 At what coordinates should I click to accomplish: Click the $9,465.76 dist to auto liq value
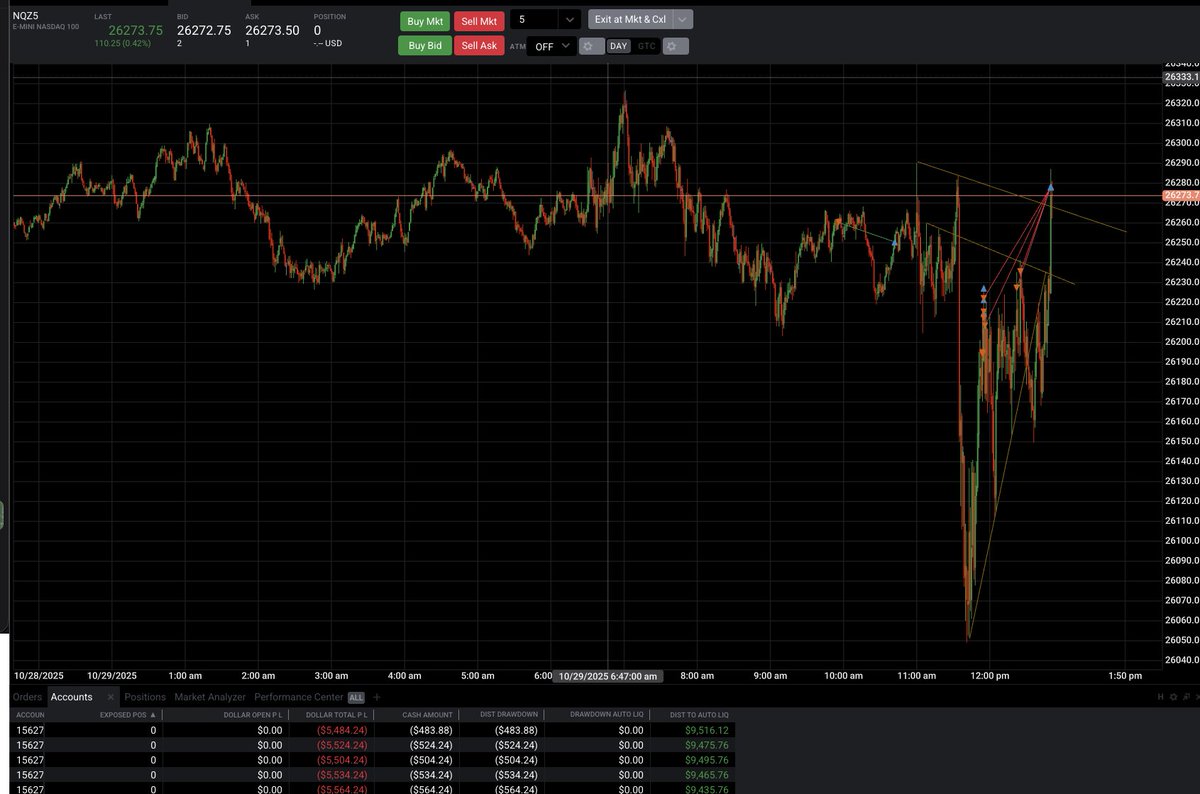click(706, 775)
